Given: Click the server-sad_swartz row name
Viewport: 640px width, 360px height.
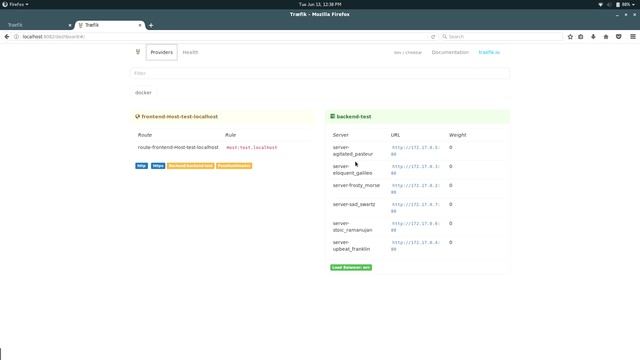Looking at the screenshot, I should point(354,204).
